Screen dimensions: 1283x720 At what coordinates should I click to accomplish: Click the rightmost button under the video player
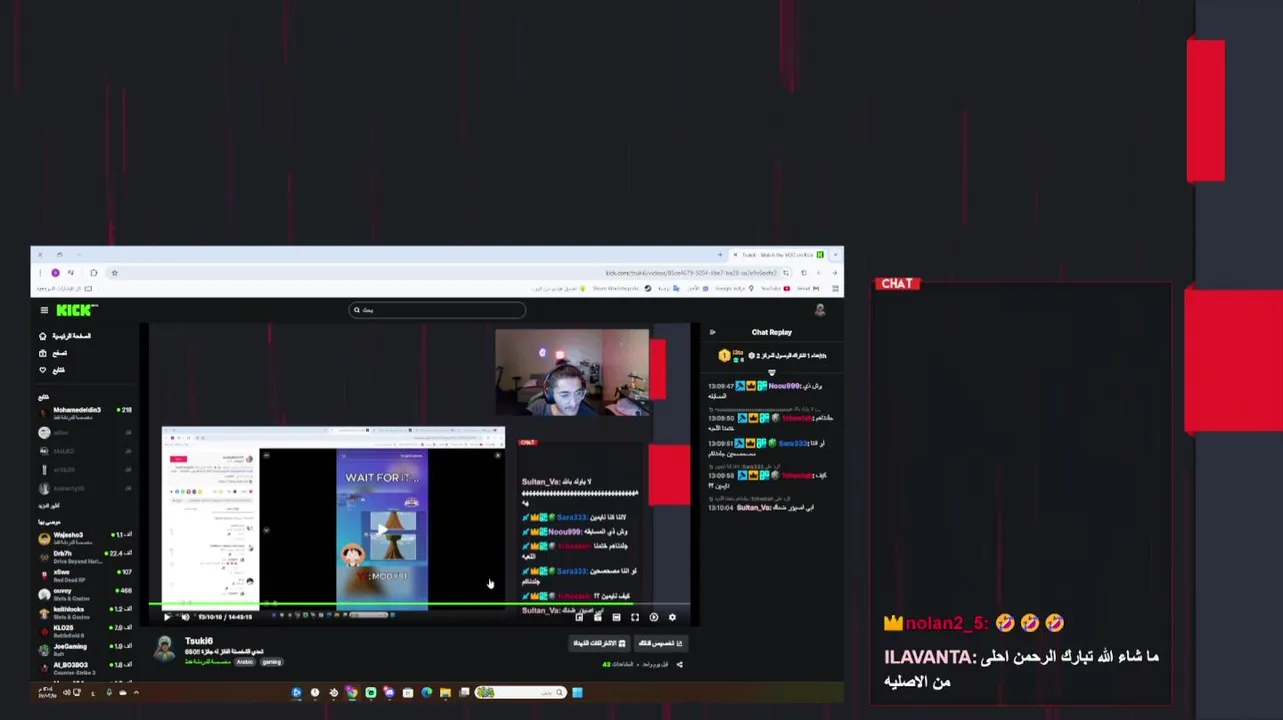[661, 643]
